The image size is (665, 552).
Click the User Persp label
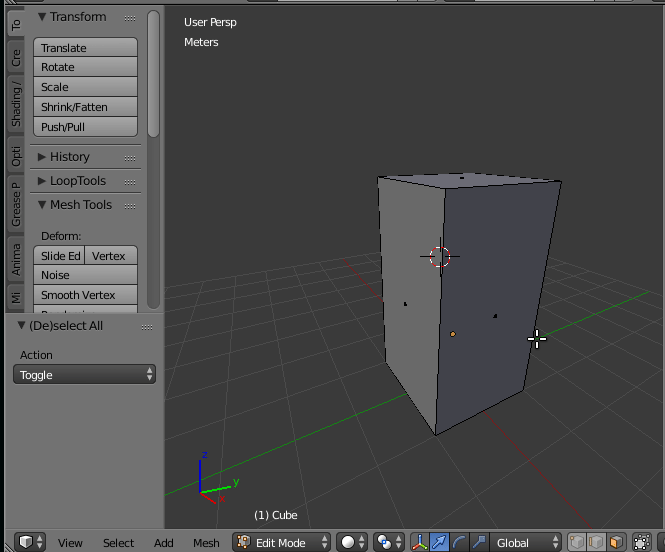[x=210, y=22]
